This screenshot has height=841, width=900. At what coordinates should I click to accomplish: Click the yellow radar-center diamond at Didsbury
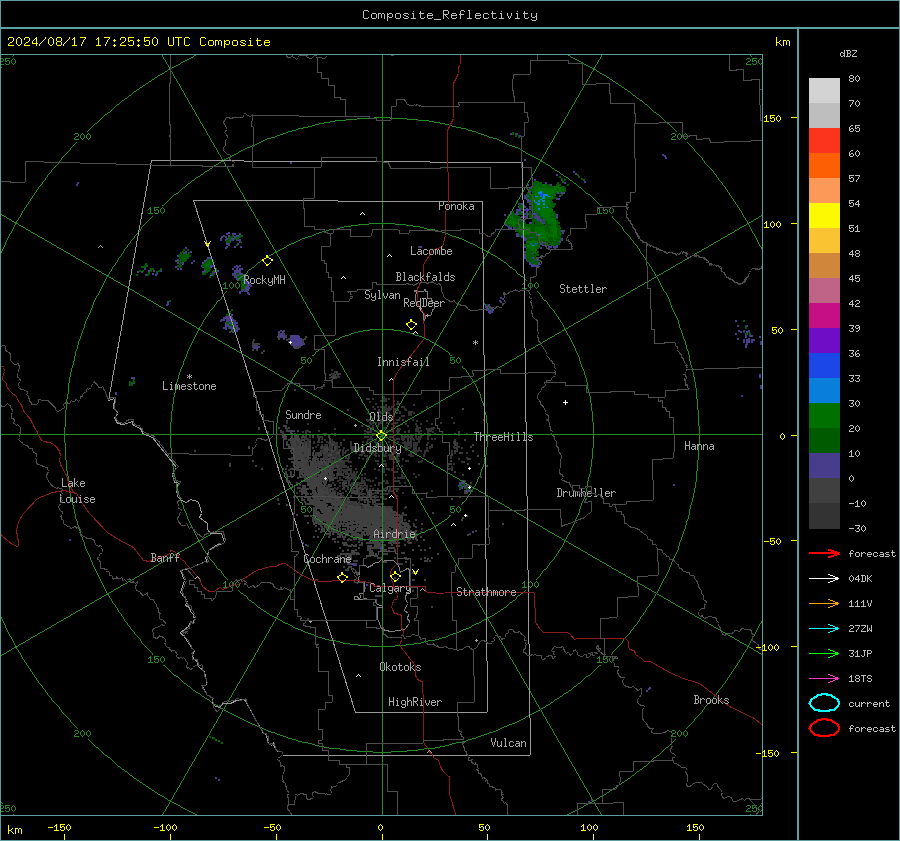(381, 436)
